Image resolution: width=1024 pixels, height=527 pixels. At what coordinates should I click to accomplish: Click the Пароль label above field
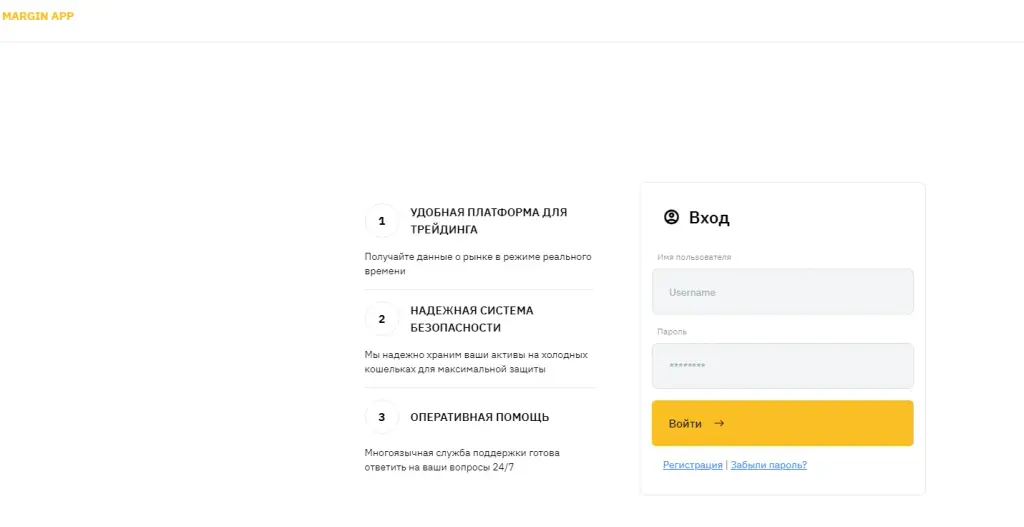[672, 332]
